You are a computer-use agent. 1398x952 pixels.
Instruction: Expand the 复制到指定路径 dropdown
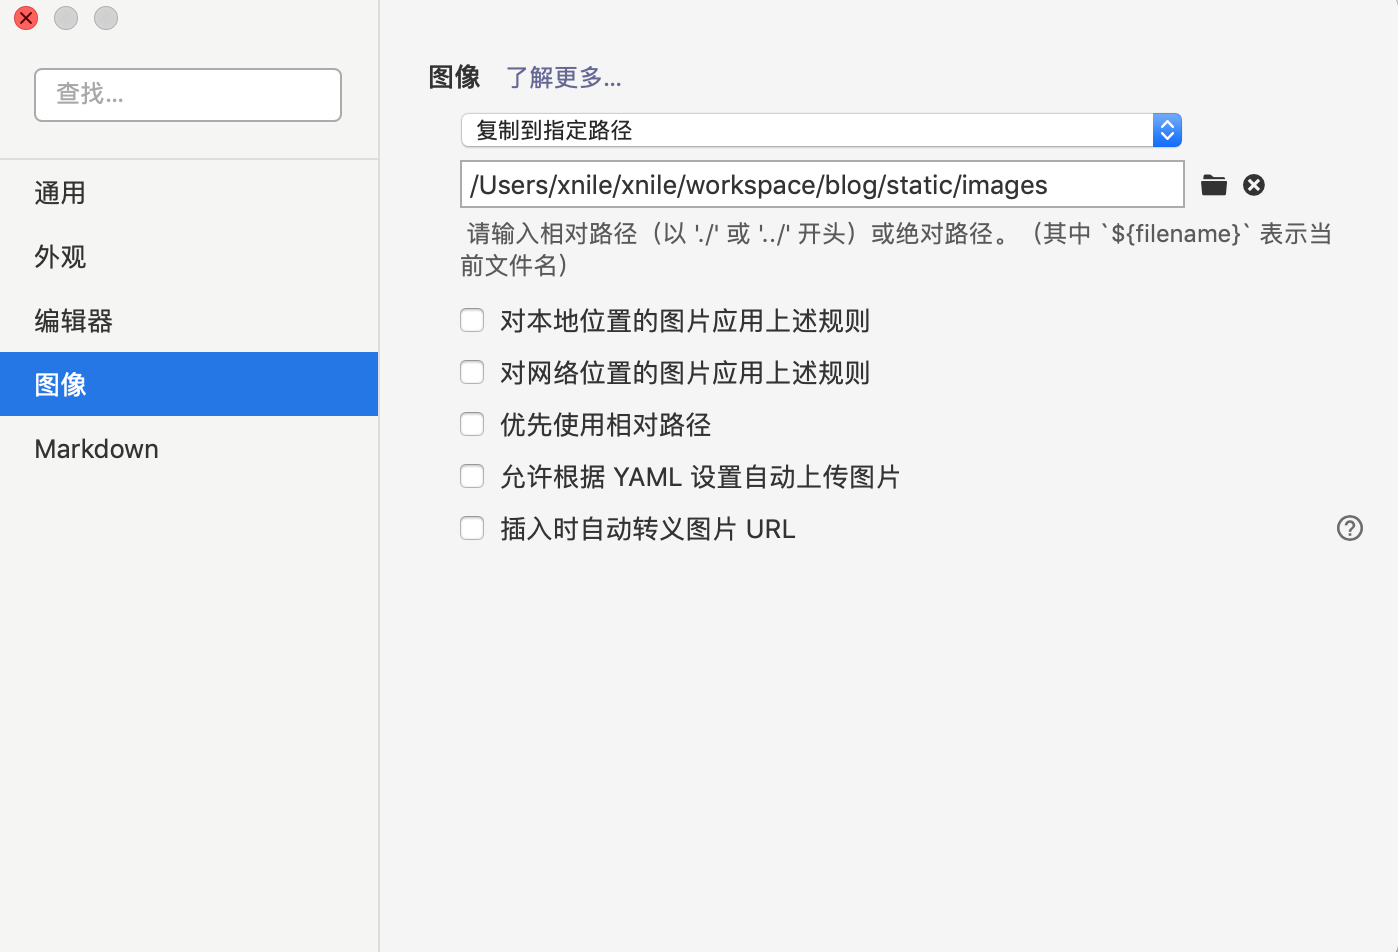click(x=820, y=130)
